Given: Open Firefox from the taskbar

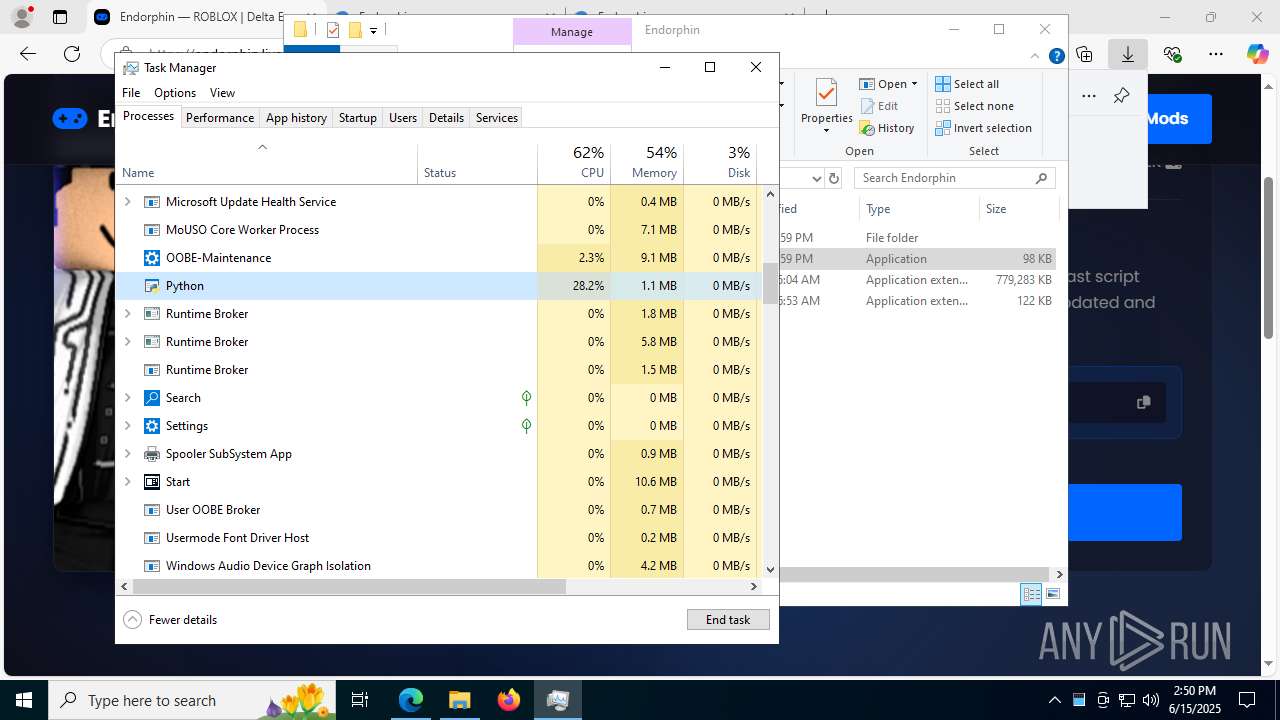Looking at the screenshot, I should (x=509, y=700).
